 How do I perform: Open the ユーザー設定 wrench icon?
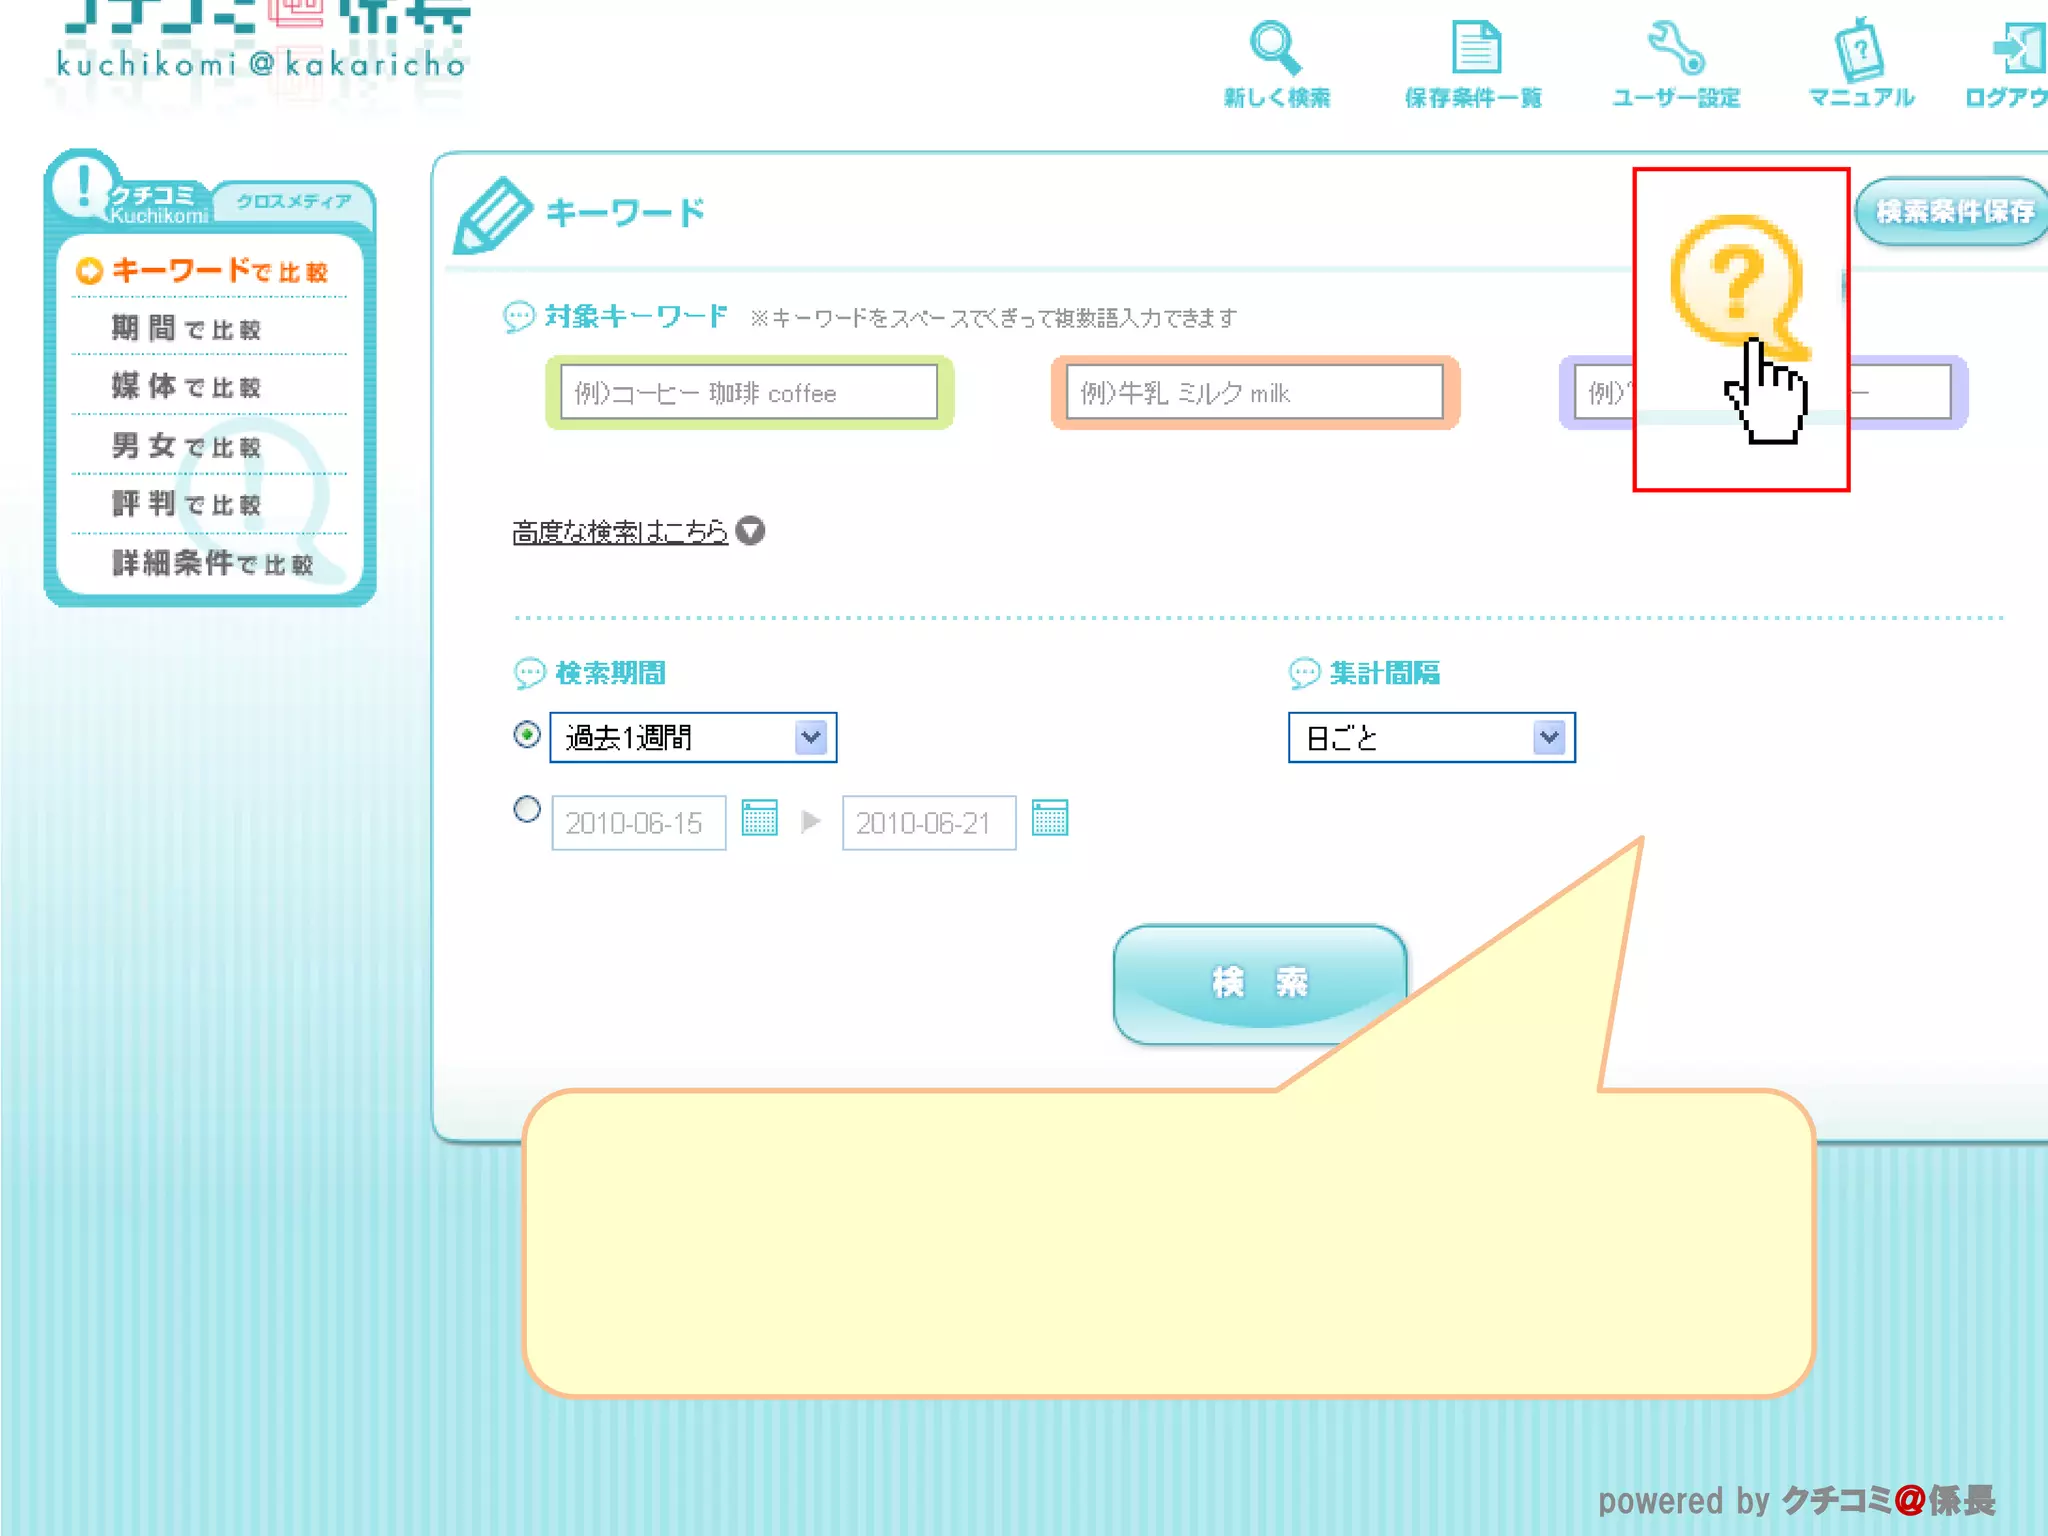click(1676, 48)
